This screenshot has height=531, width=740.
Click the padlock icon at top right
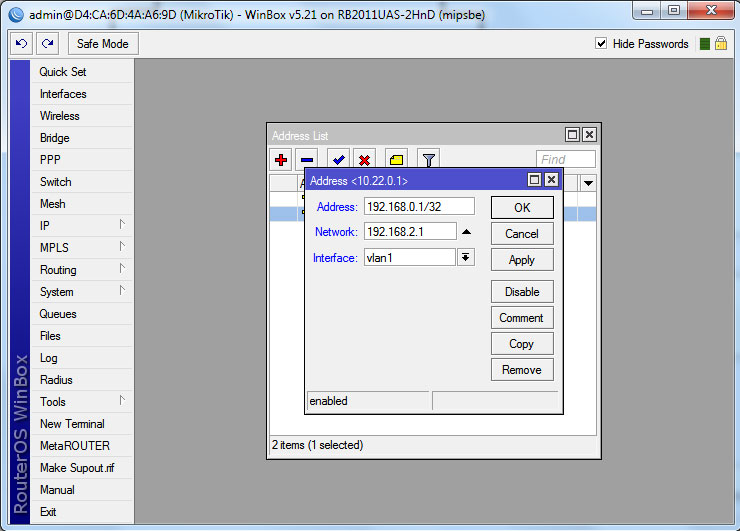720,44
